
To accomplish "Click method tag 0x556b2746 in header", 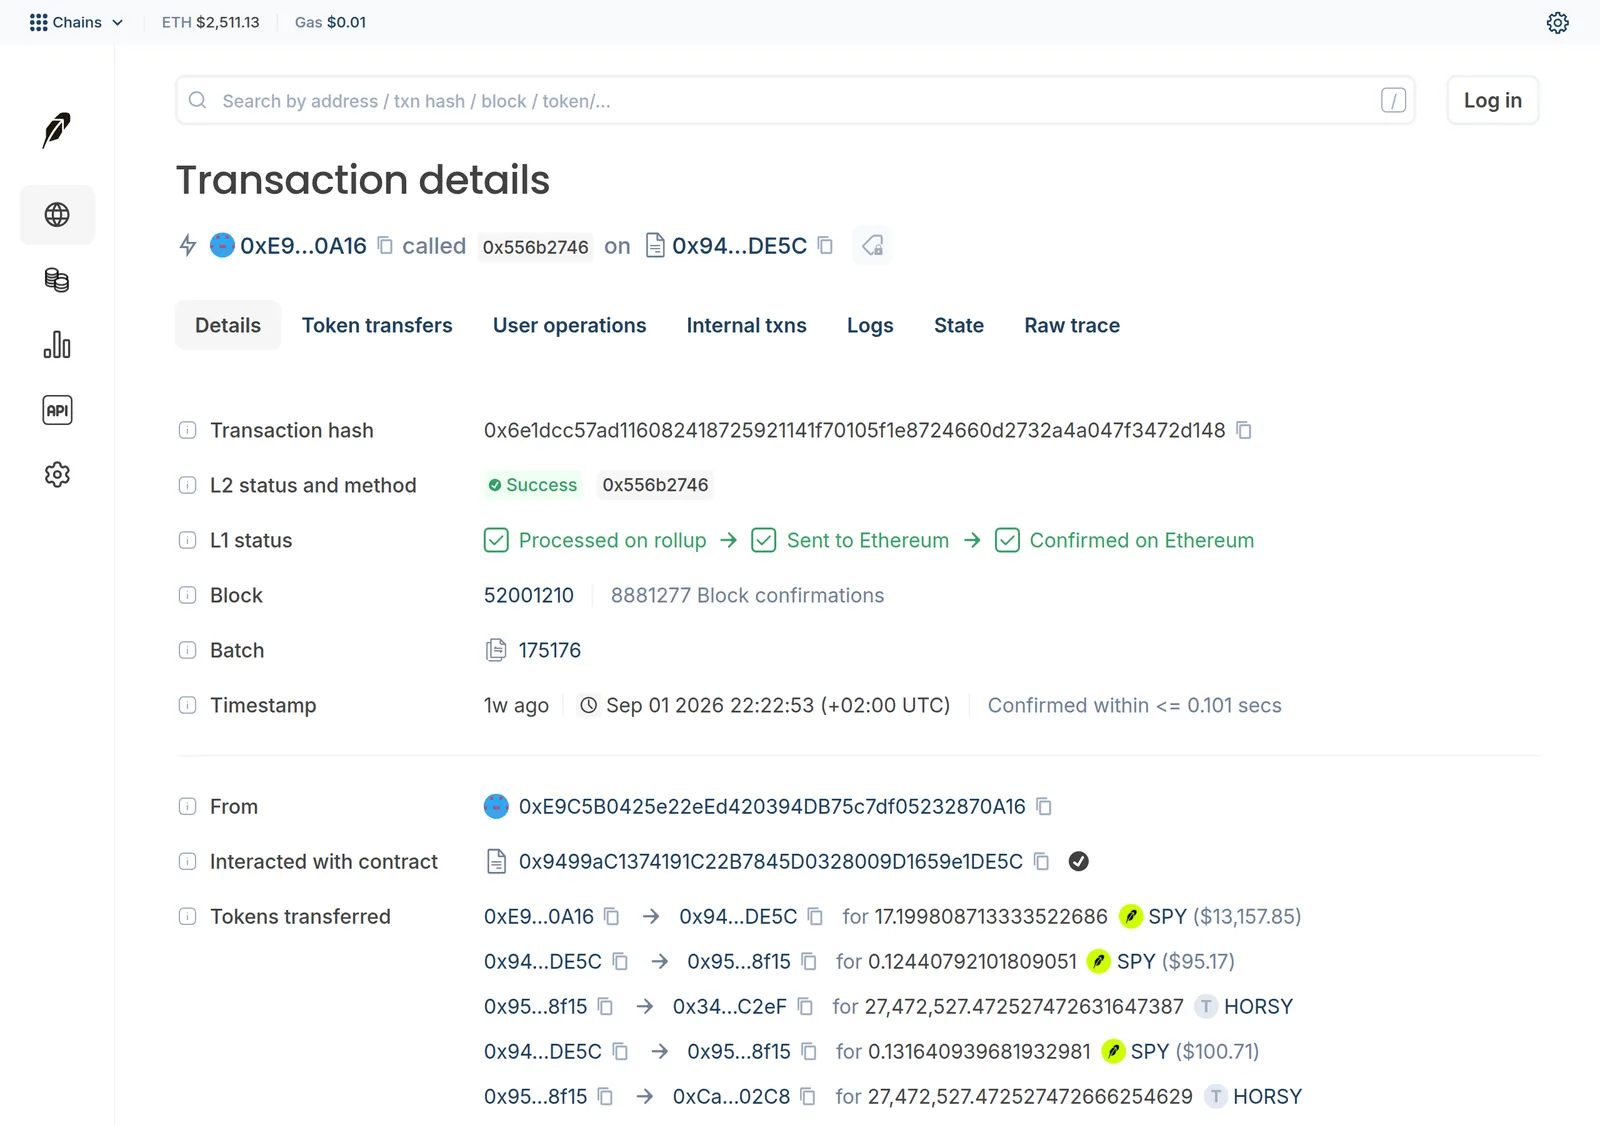I will click(x=535, y=247).
